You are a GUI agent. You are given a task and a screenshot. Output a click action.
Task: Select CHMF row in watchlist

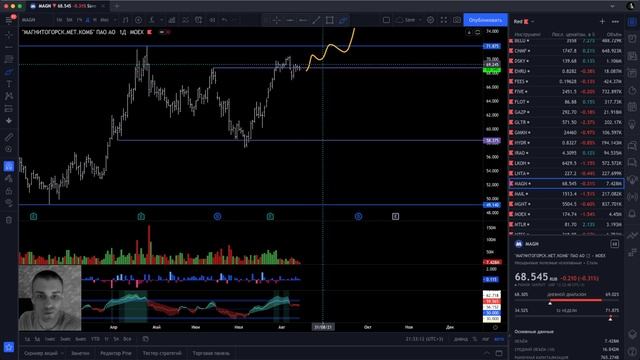tap(566, 51)
